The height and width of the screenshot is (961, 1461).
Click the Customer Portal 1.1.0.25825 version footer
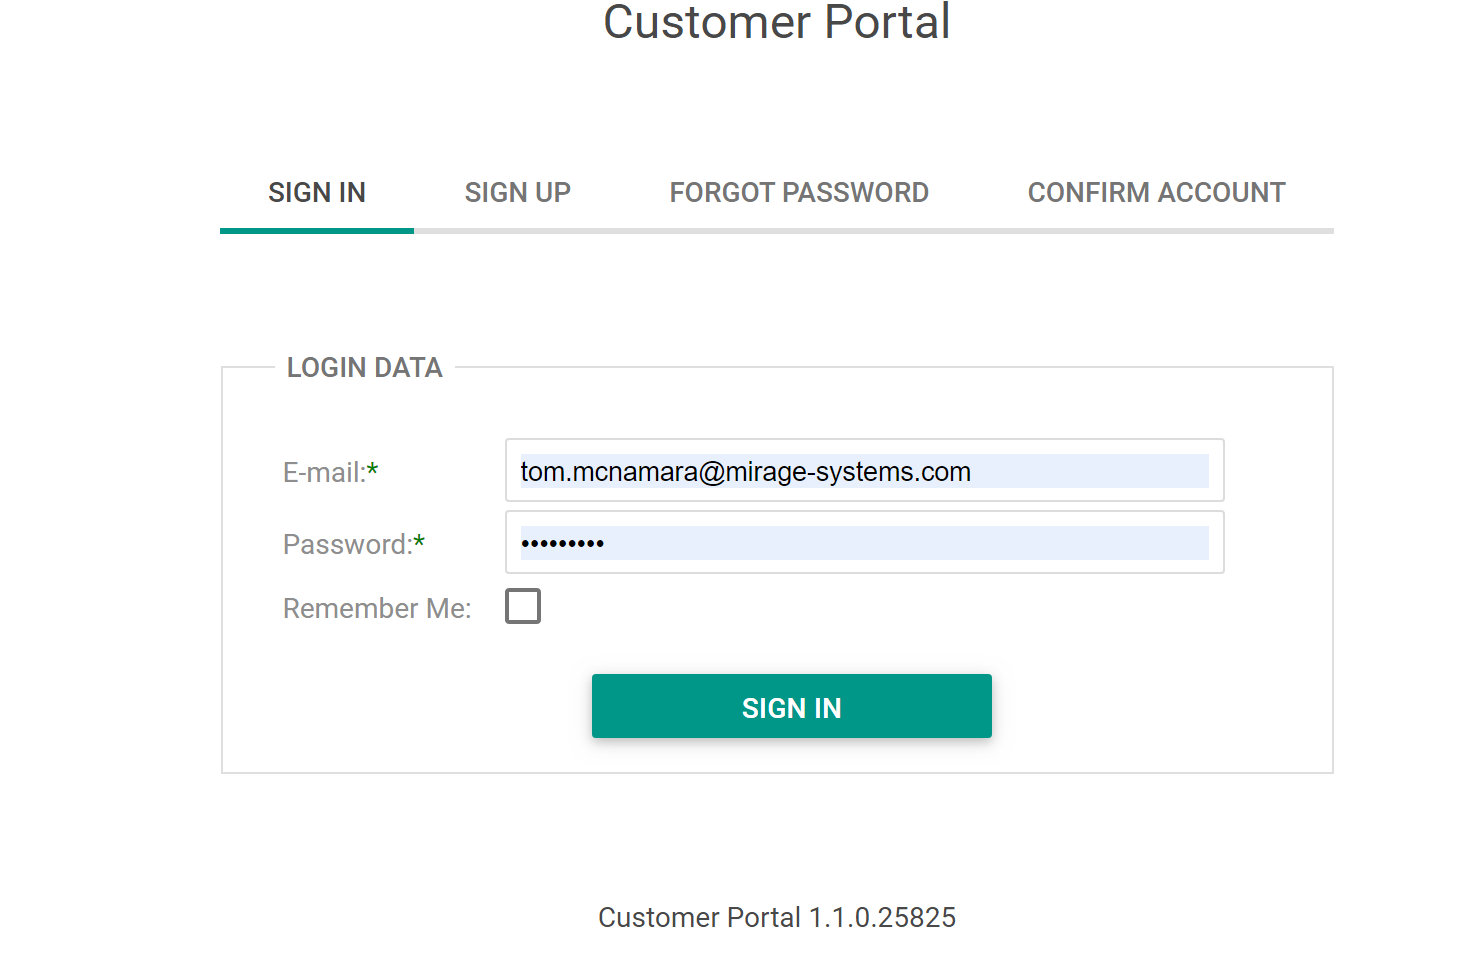pyautogui.click(x=776, y=917)
